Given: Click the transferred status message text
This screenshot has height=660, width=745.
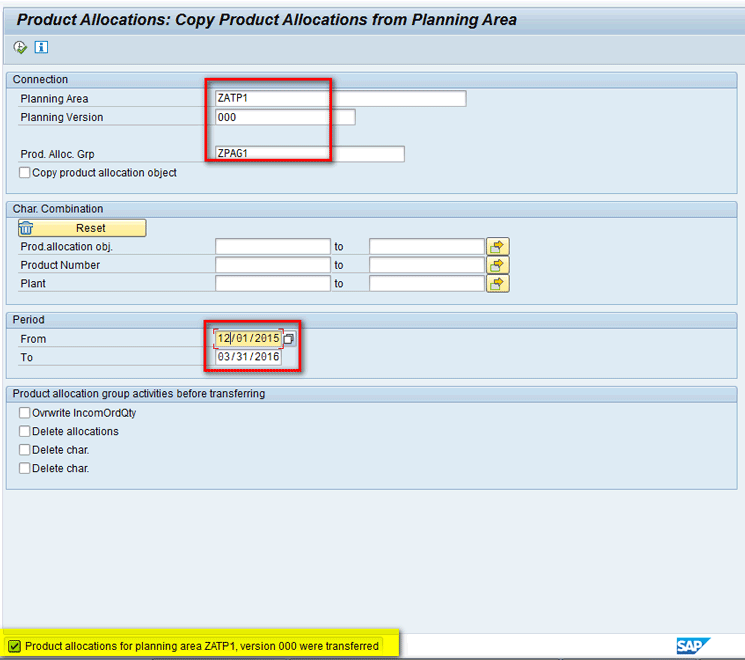Looking at the screenshot, I should 202,646.
